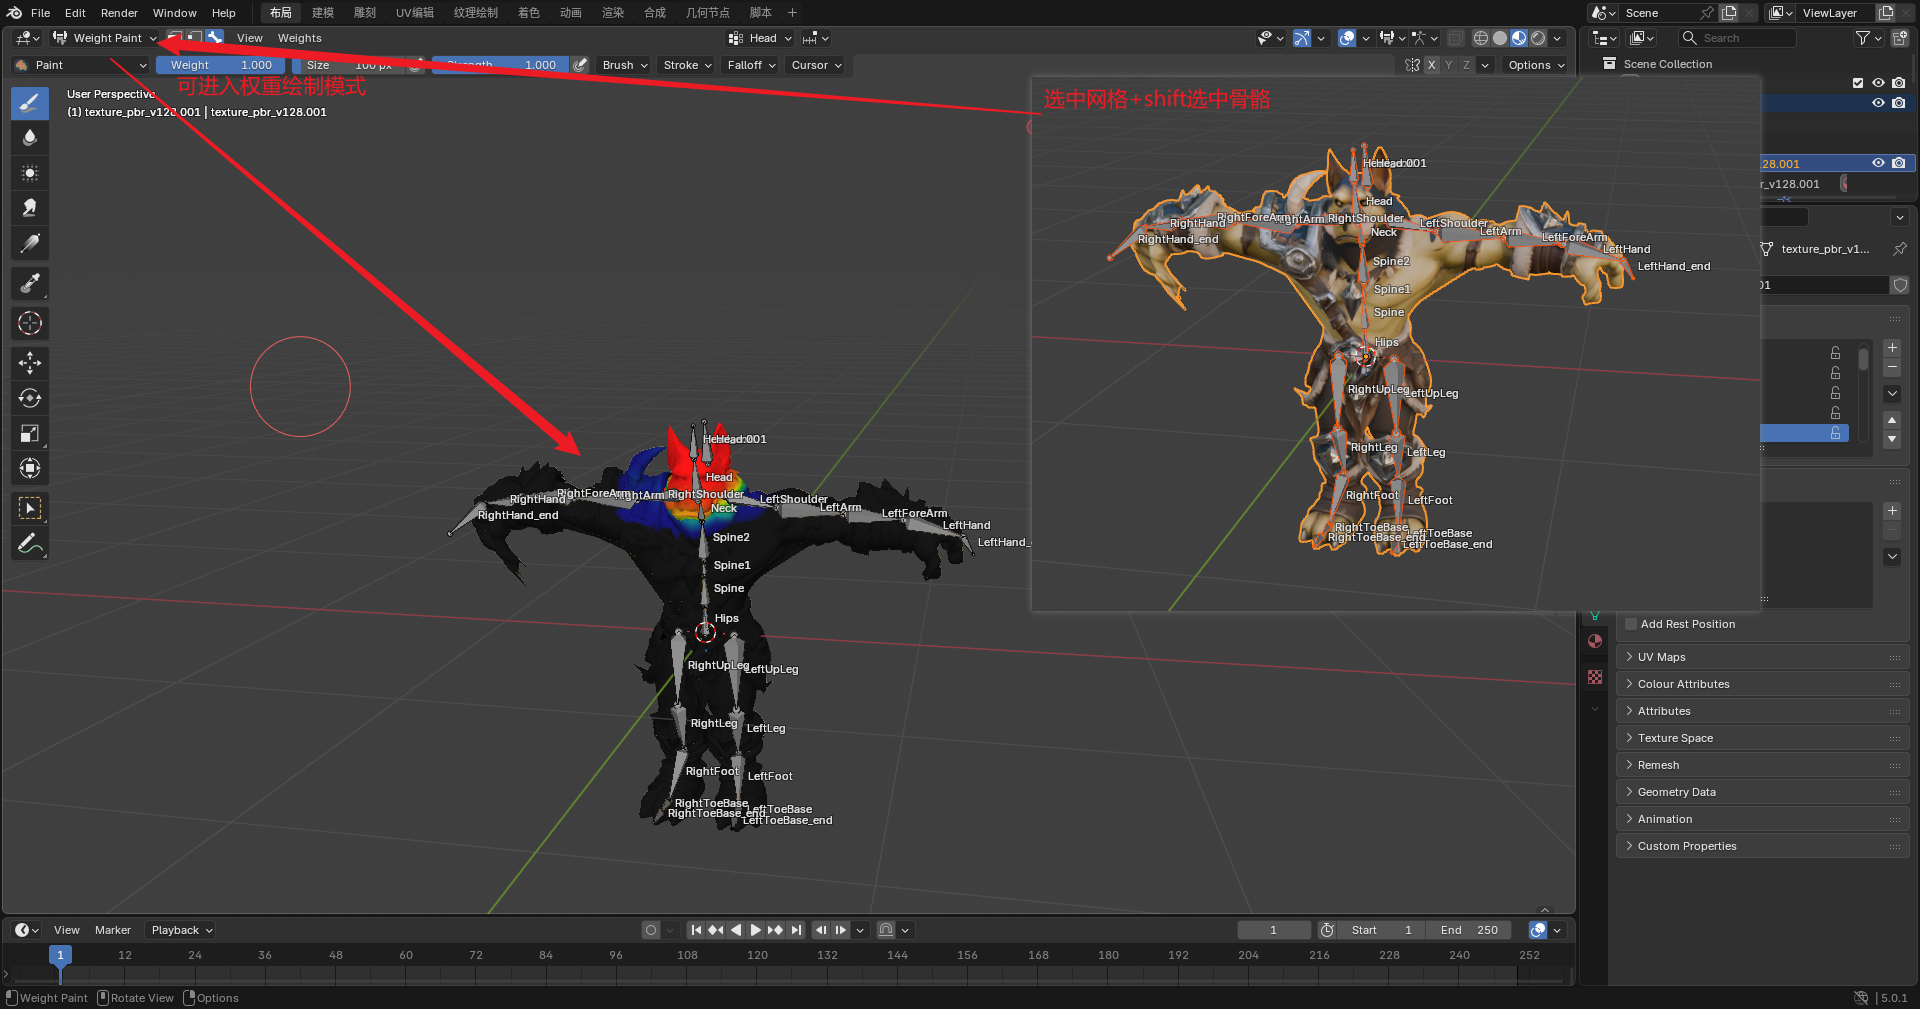Open the Edit menu
This screenshot has width=1920, height=1009.
point(75,13)
